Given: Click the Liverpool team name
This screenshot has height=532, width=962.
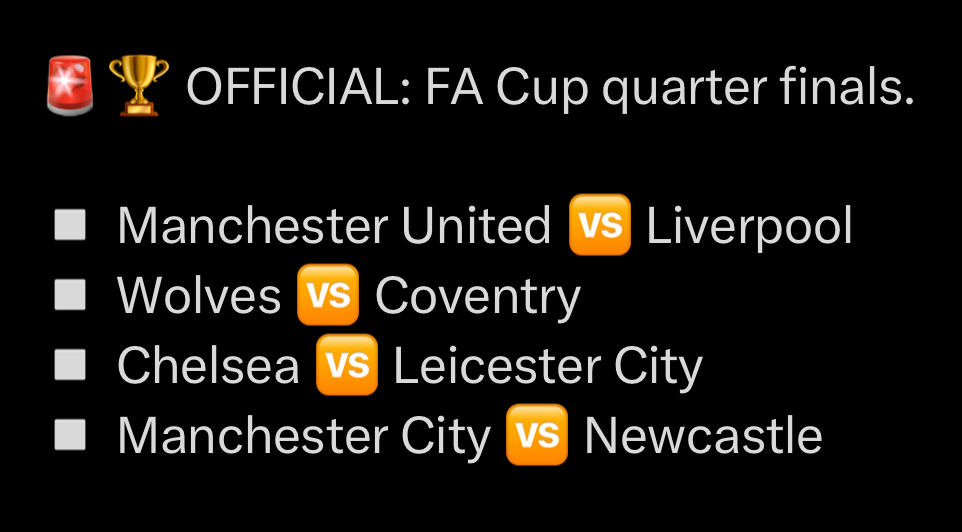Looking at the screenshot, I should click(749, 226).
